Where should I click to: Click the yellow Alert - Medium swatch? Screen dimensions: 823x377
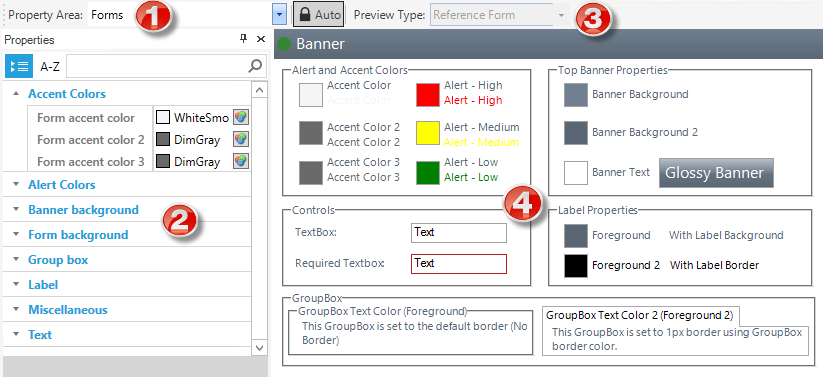pos(428,133)
